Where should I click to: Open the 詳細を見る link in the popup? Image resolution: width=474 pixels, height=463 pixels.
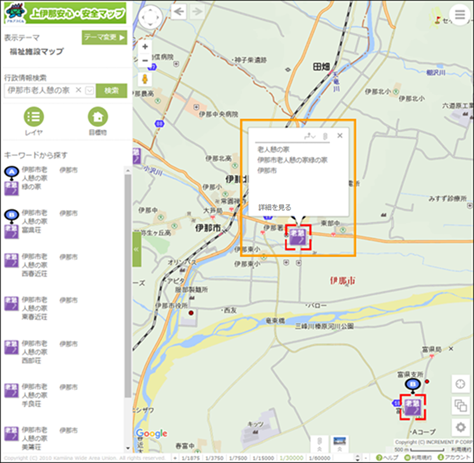275,207
